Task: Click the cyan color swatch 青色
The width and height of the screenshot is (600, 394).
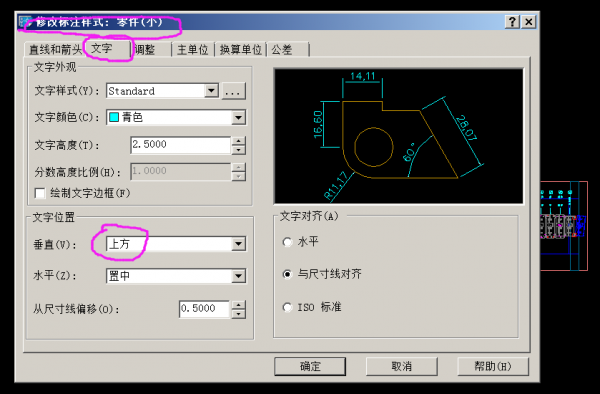Action: [114, 117]
